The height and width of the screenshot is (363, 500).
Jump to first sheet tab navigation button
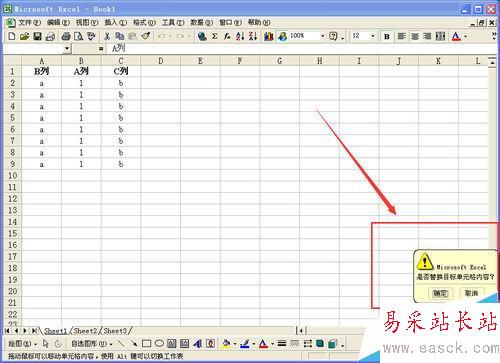7,331
